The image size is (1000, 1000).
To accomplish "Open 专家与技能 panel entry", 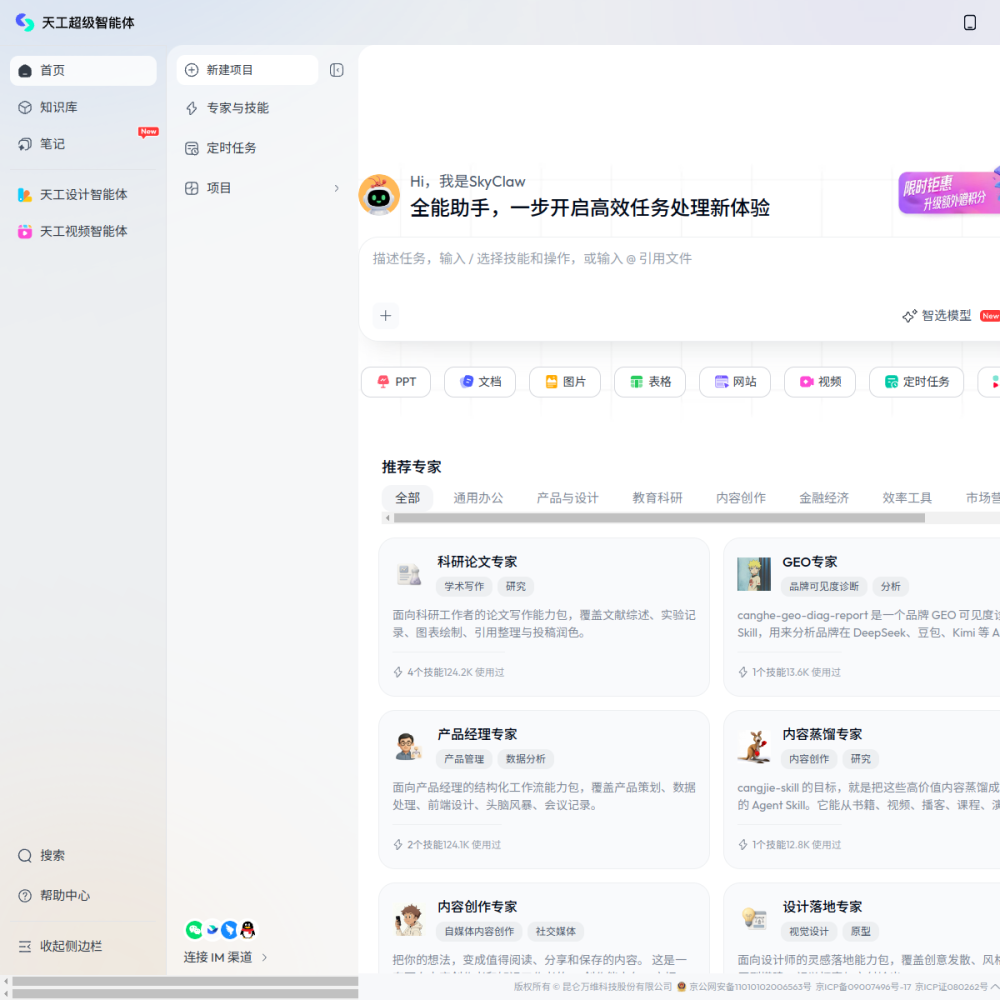I will (261, 108).
